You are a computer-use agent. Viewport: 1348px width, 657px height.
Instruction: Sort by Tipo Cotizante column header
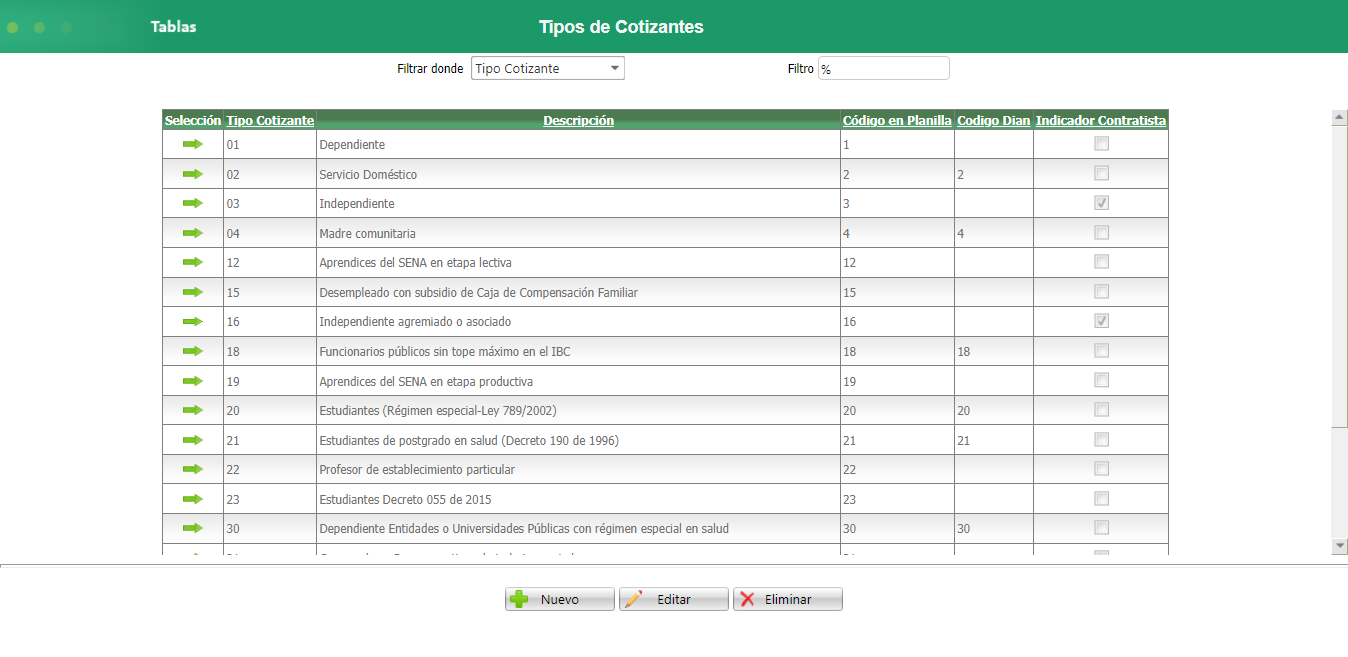[x=270, y=121]
